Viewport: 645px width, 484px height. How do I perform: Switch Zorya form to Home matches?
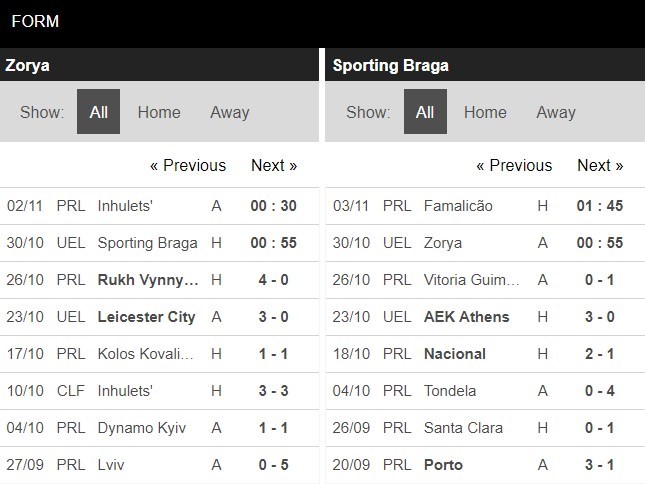[x=159, y=112]
